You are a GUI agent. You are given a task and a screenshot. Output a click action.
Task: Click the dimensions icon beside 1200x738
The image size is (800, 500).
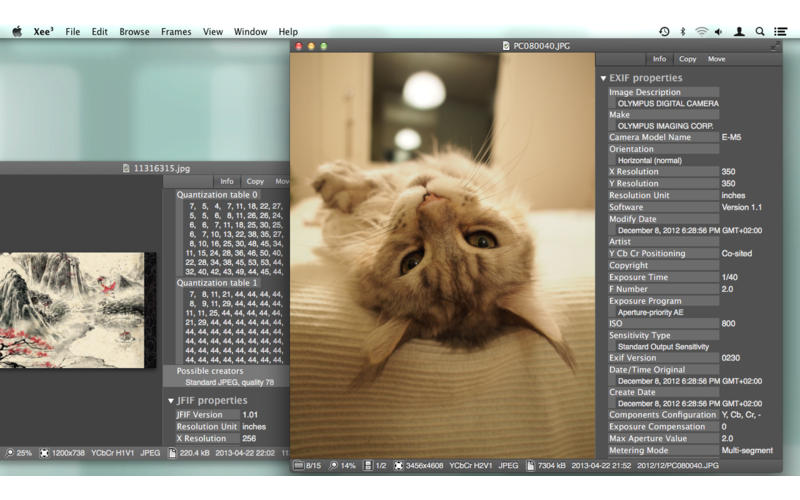tap(45, 452)
